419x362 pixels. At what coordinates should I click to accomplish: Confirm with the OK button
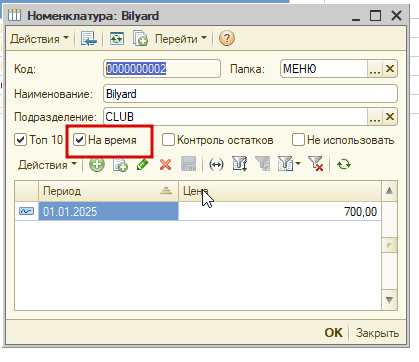333,333
